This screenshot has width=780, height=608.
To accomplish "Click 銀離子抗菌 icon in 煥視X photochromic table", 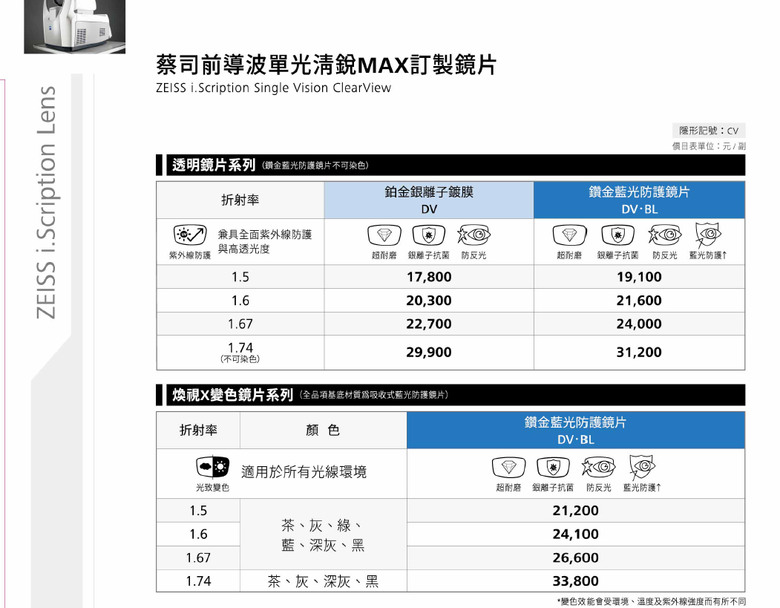I will coord(553,467).
